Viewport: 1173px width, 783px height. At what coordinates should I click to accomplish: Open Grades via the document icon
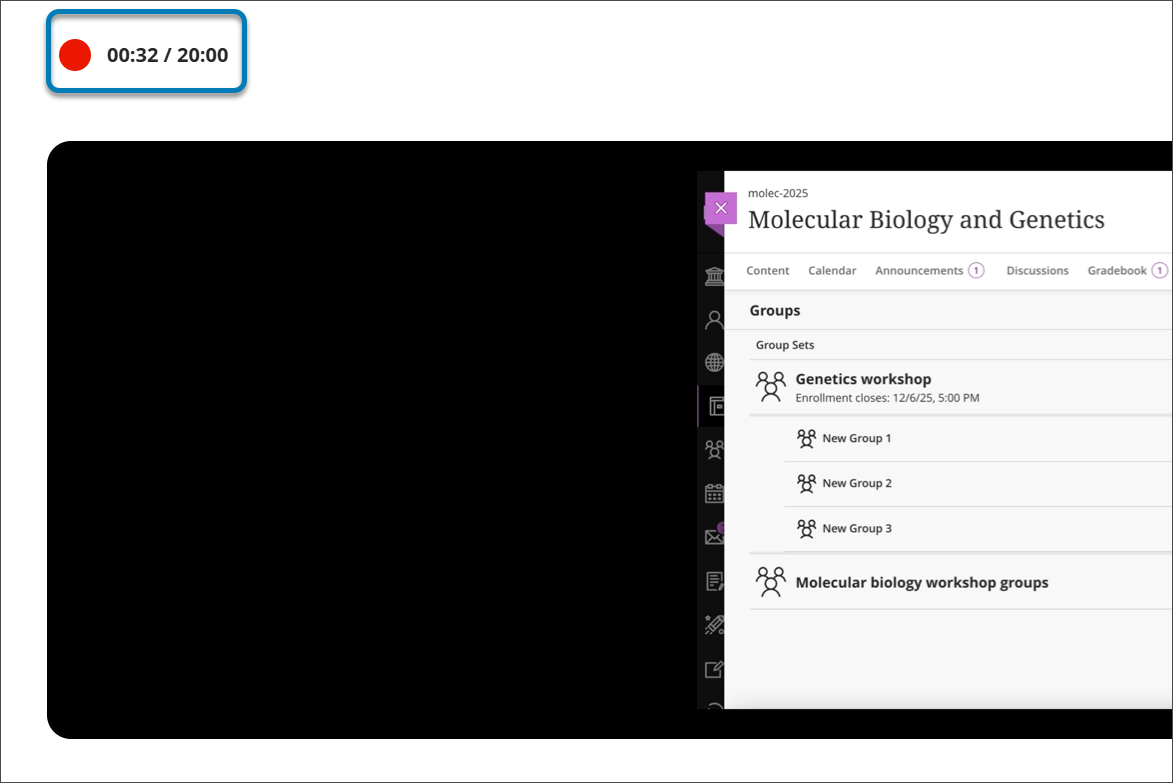click(x=713, y=578)
